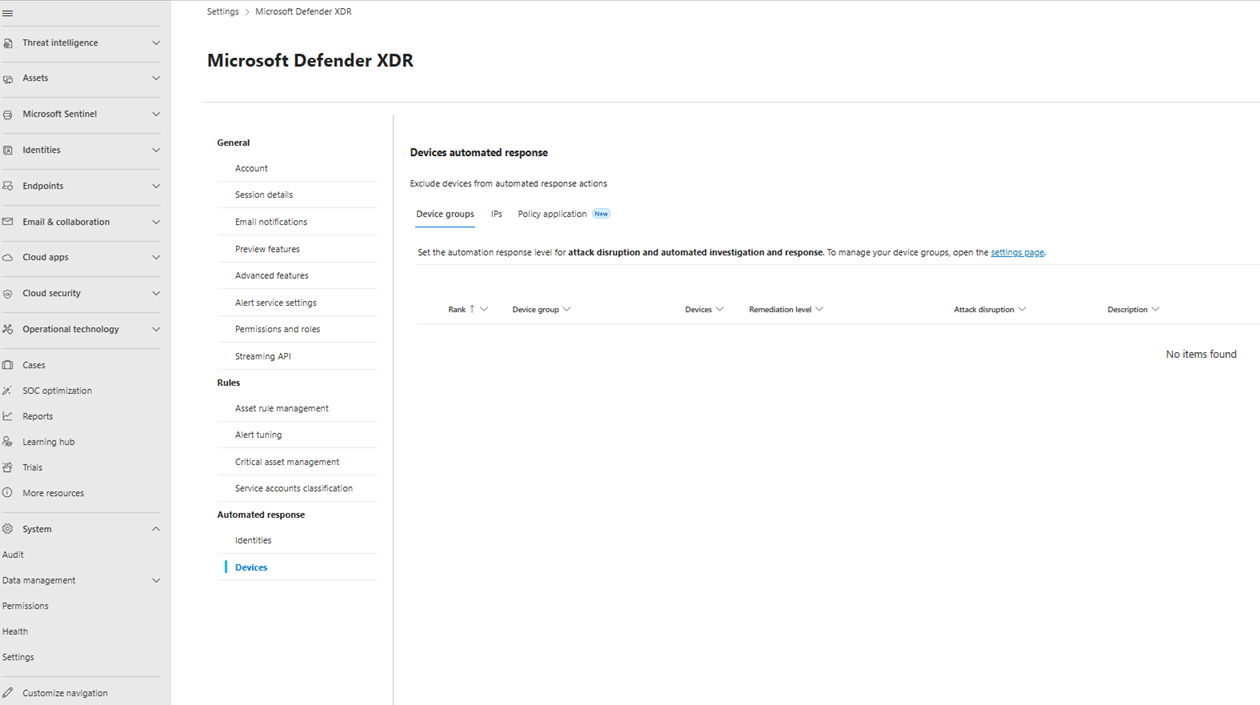Screen dimensions: 1260x705
Task: Open the Devices column filter dropdown
Action: coord(719,310)
